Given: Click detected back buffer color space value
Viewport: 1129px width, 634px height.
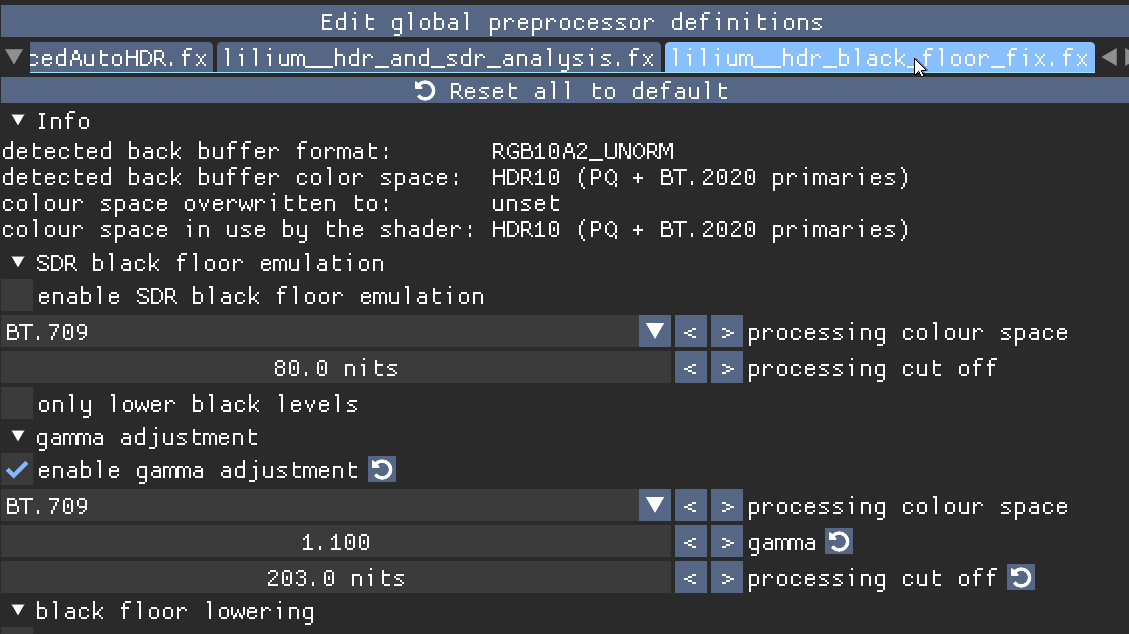Looking at the screenshot, I should tap(701, 178).
